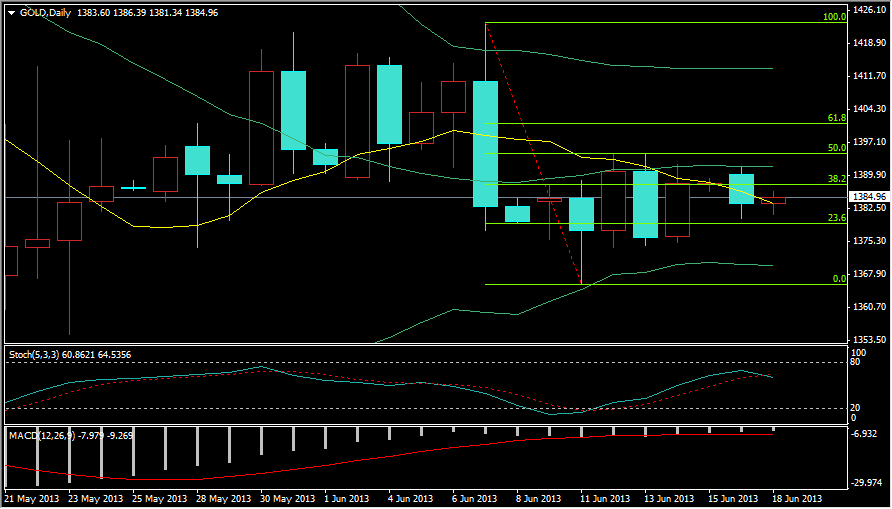
Task: Click price scale value 1426.10
Action: [868, 10]
